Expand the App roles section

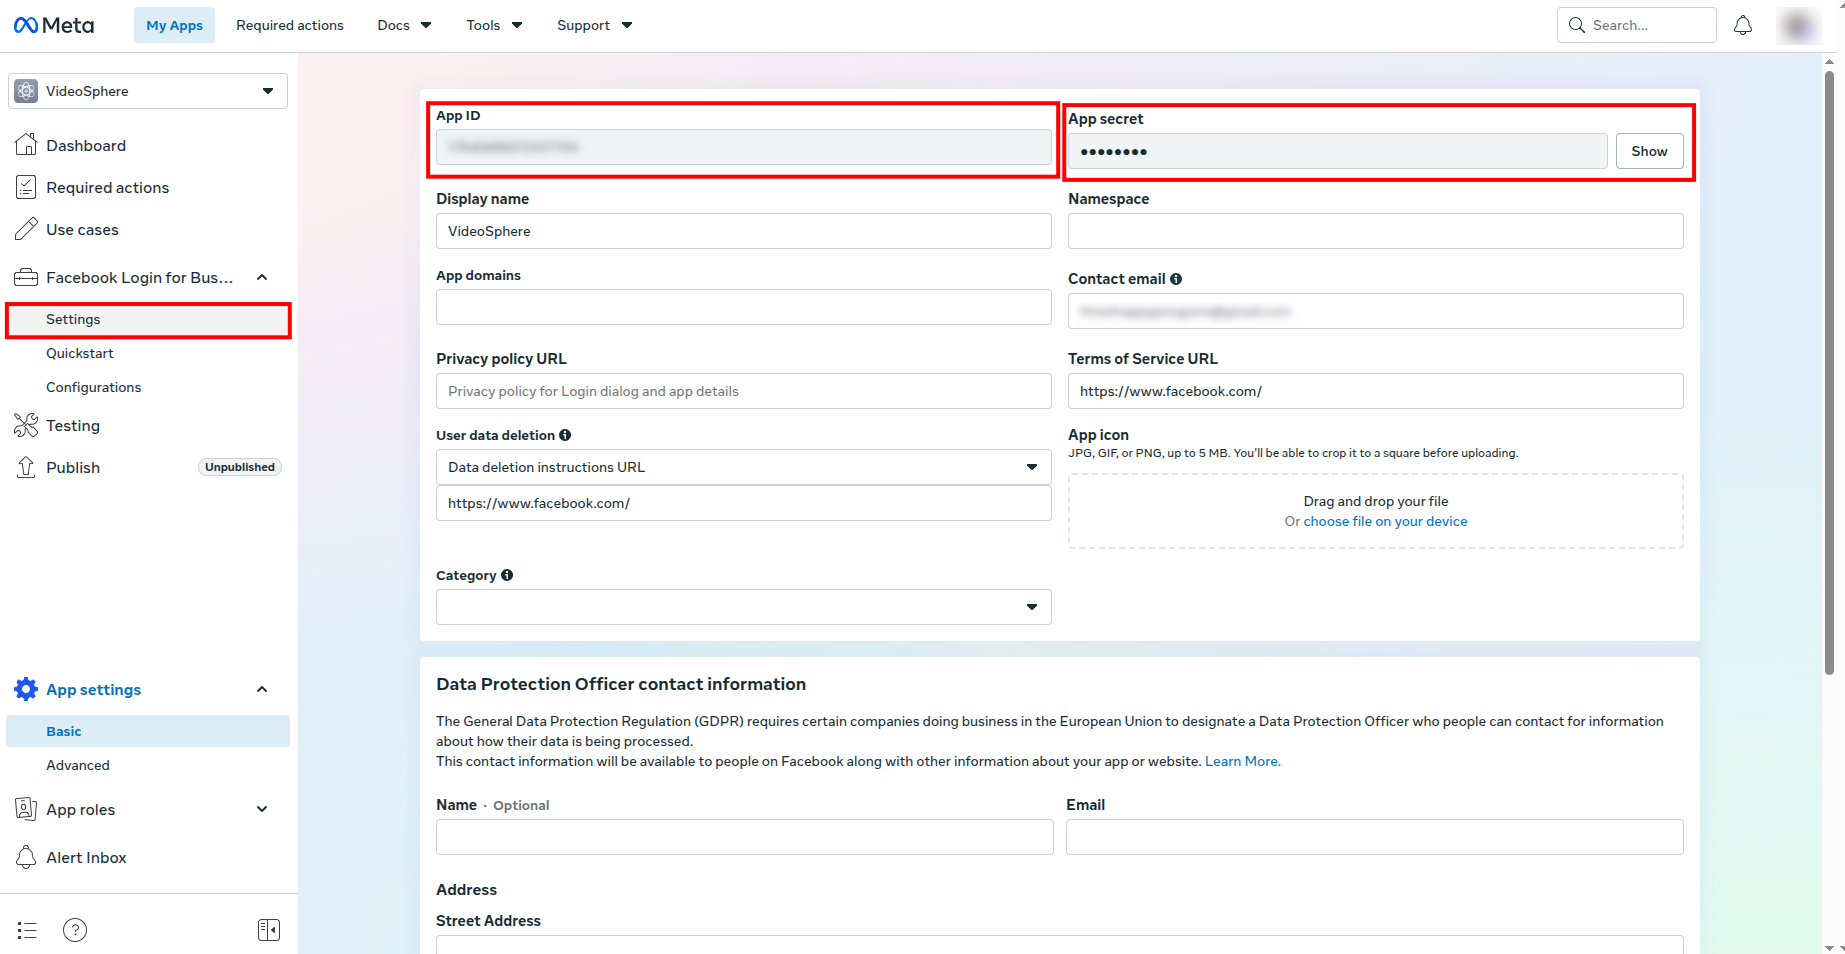click(262, 809)
